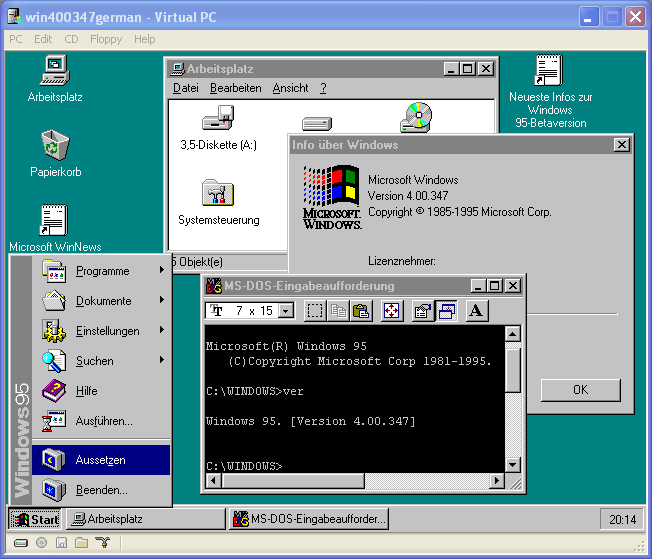The image size is (652, 559).
Task: Toggle the Background icon in DOS toolbar
Action: [447, 311]
